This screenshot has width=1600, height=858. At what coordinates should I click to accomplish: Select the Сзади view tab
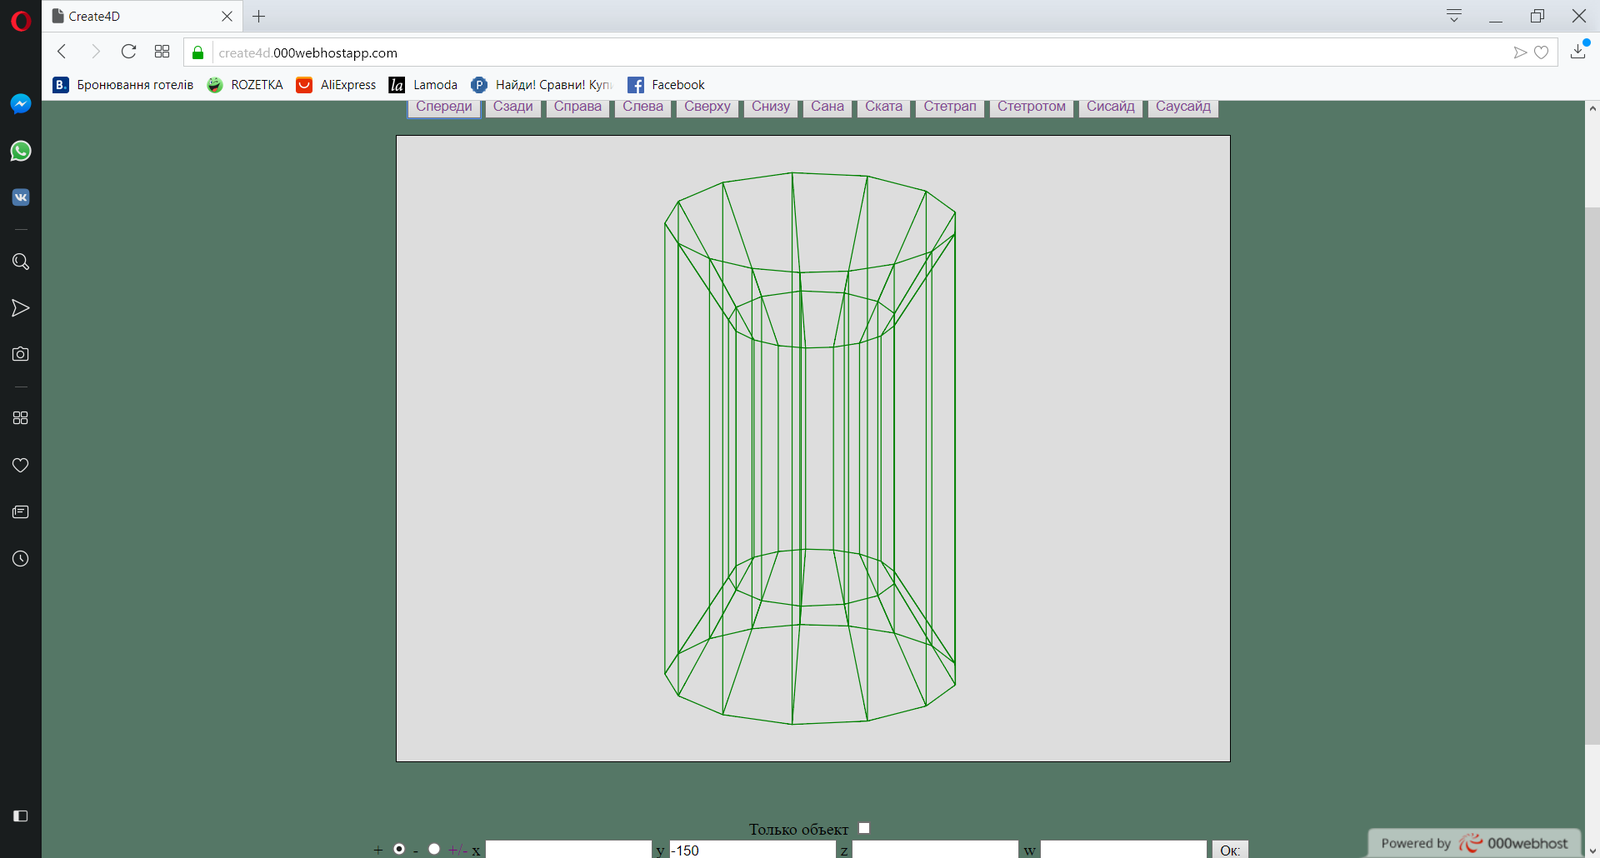tap(513, 107)
